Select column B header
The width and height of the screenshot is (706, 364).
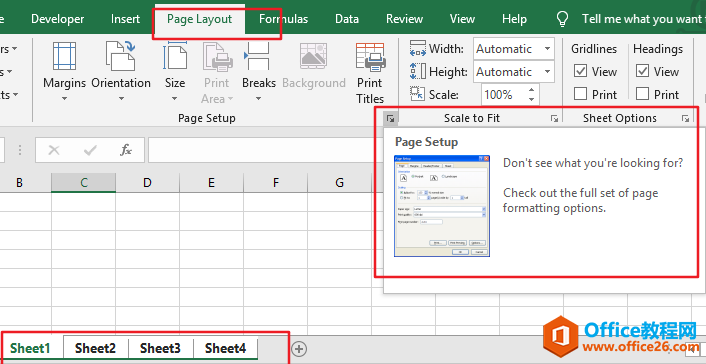coord(19,182)
